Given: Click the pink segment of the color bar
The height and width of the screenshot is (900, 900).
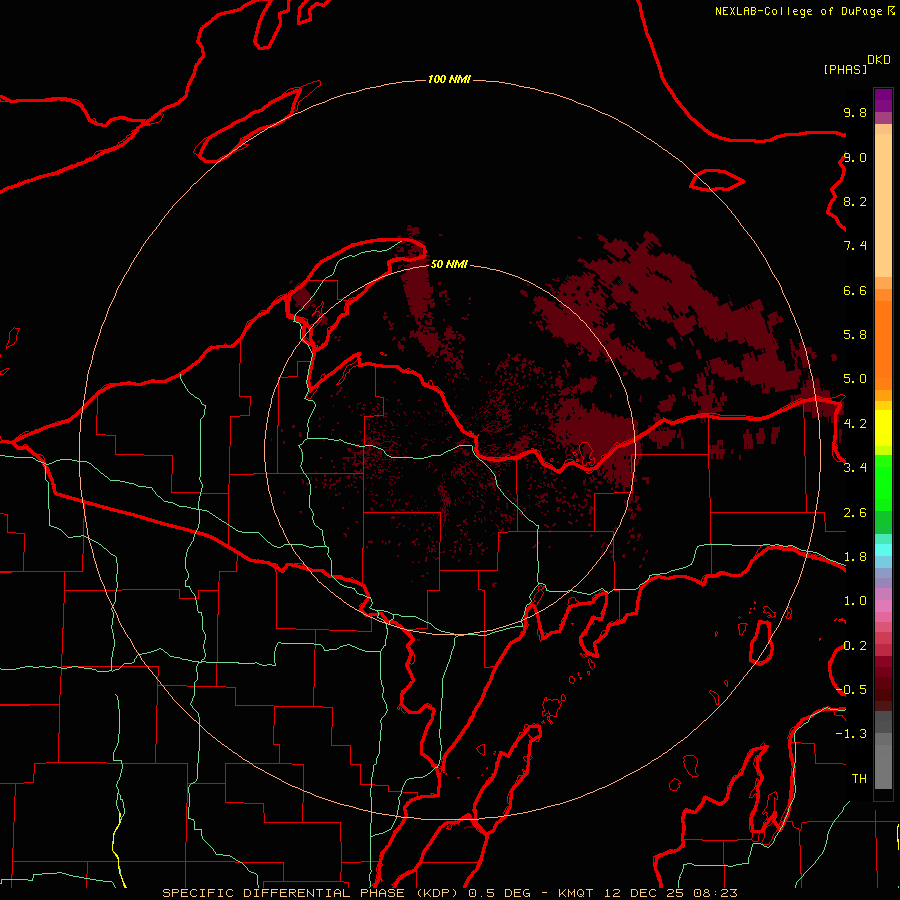Looking at the screenshot, I should click(x=883, y=606).
